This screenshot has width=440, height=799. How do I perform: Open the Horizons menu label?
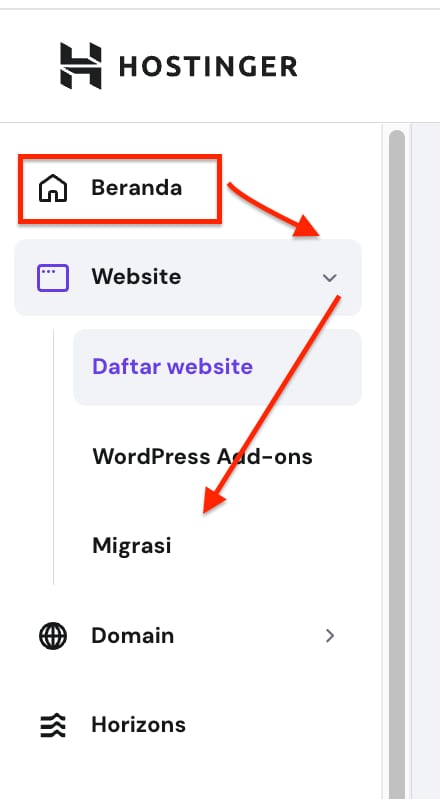tap(139, 725)
